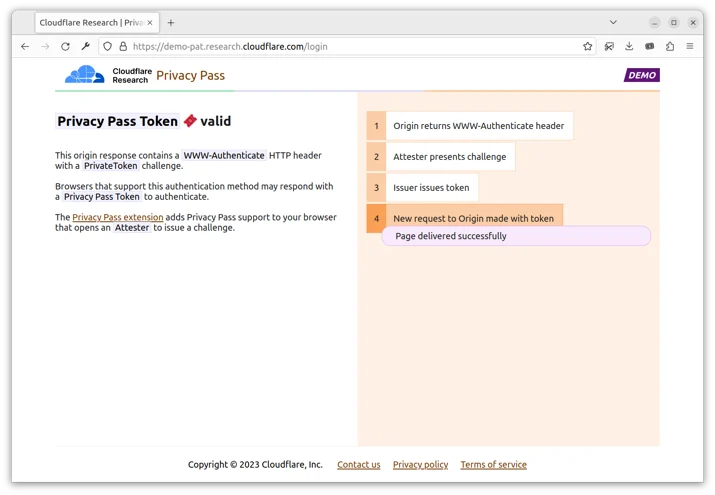
Task: Go back with the browser back arrow
Action: pyautogui.click(x=25, y=46)
